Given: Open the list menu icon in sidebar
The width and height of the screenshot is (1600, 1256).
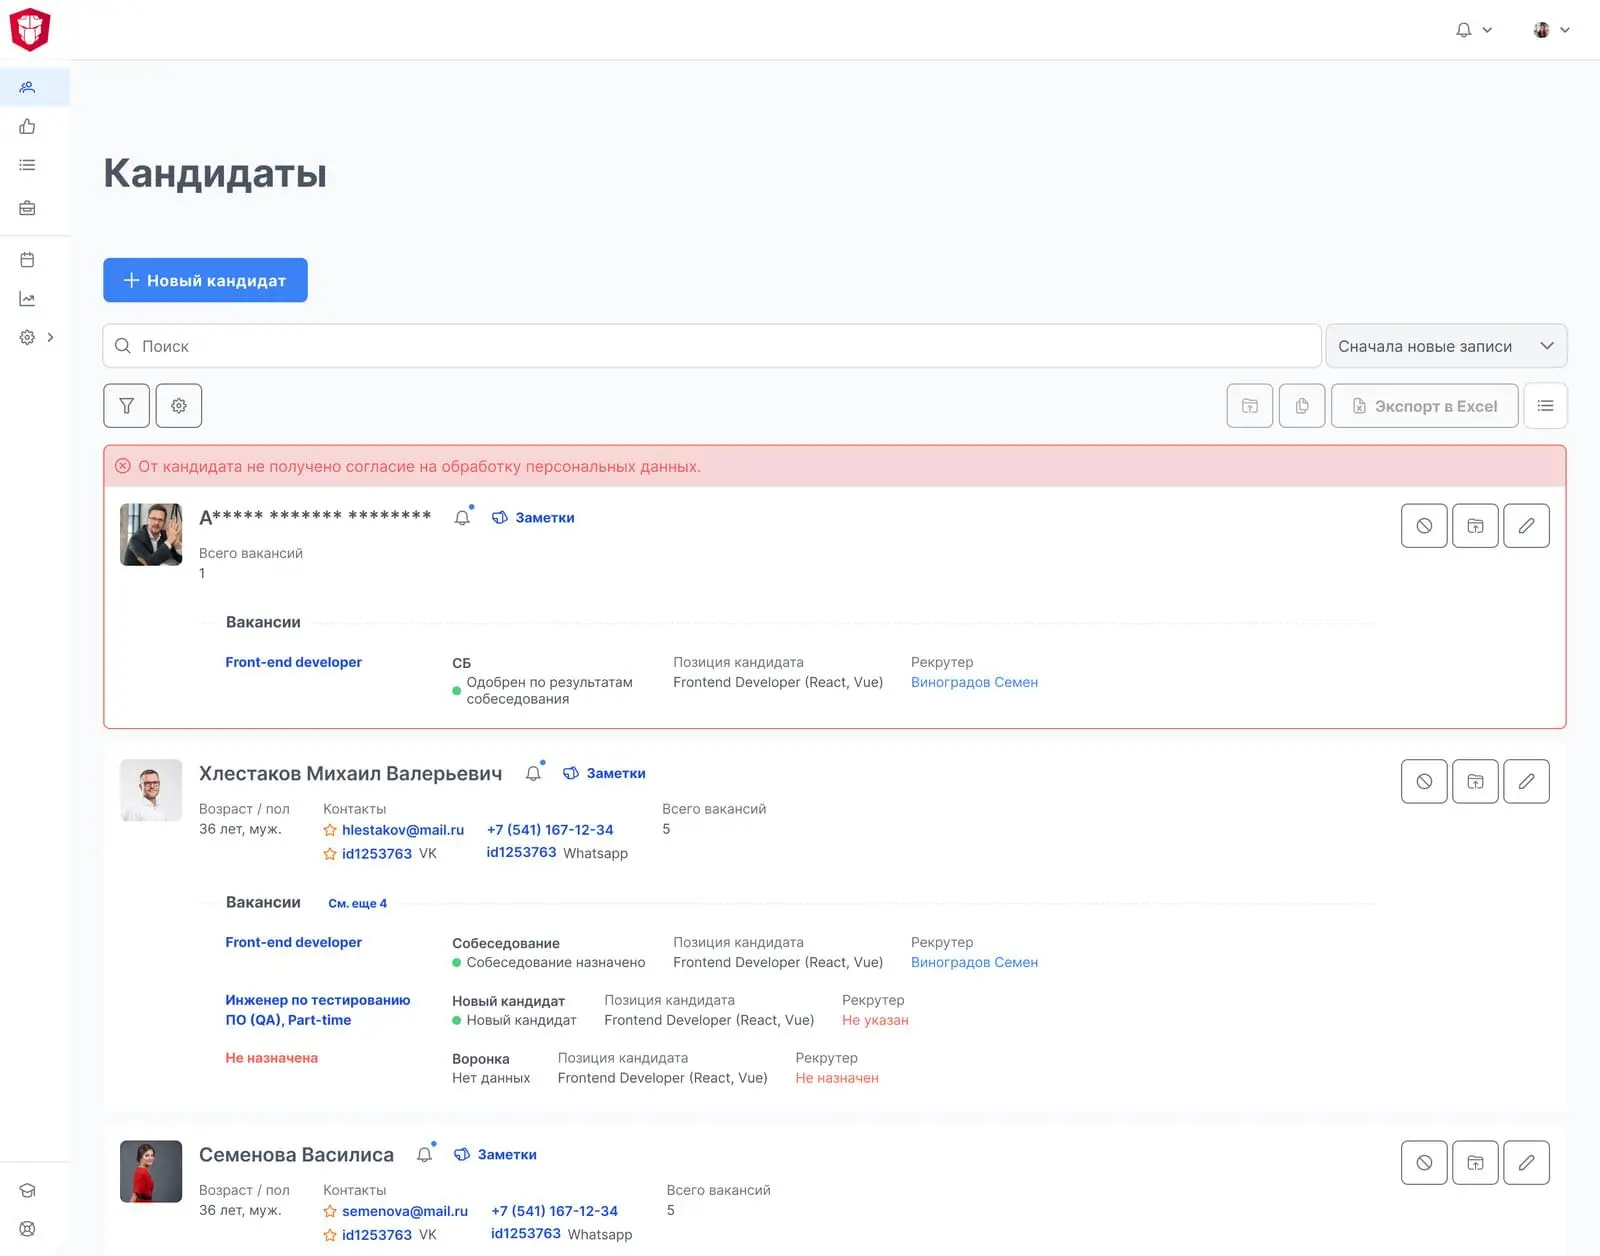Looking at the screenshot, I should click(x=27, y=165).
